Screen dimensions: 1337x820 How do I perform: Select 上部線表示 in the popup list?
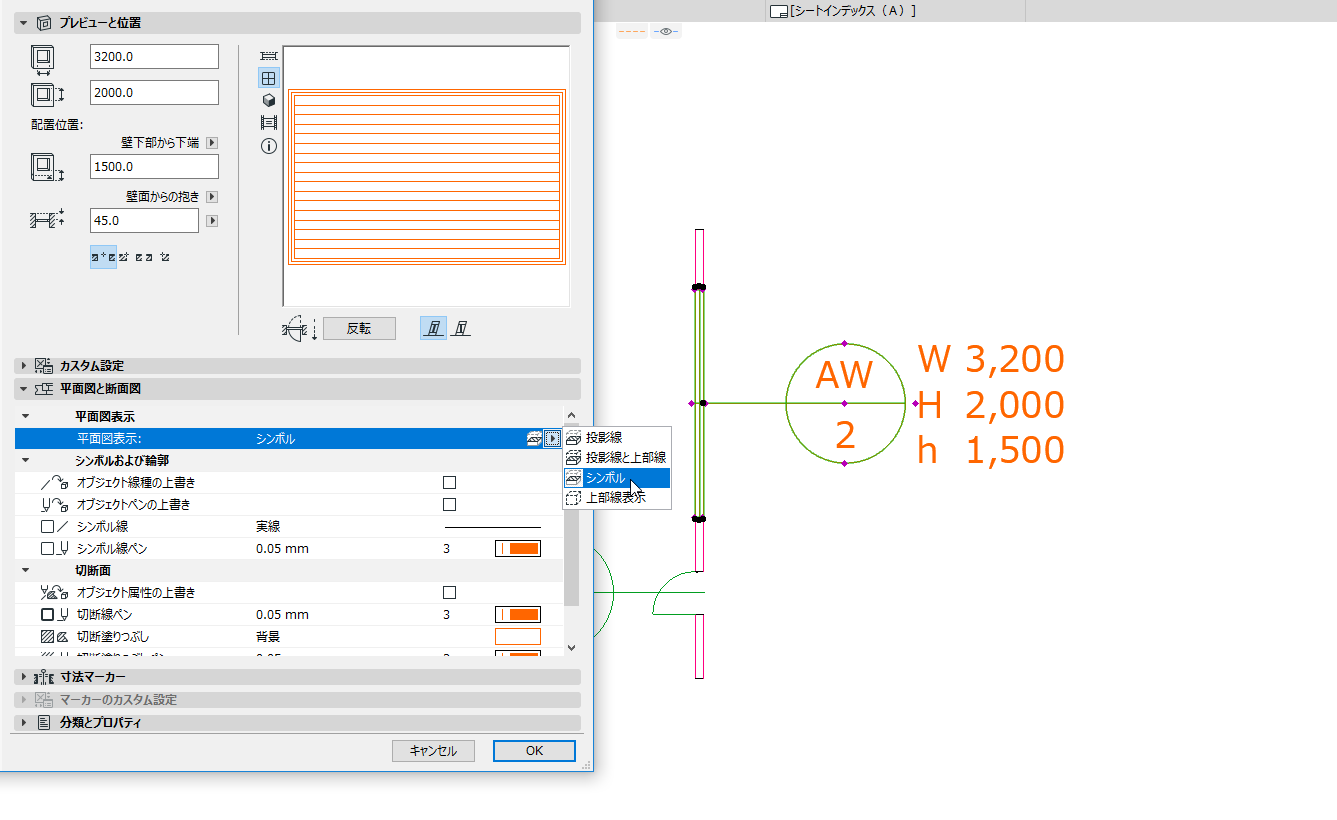tap(615, 498)
